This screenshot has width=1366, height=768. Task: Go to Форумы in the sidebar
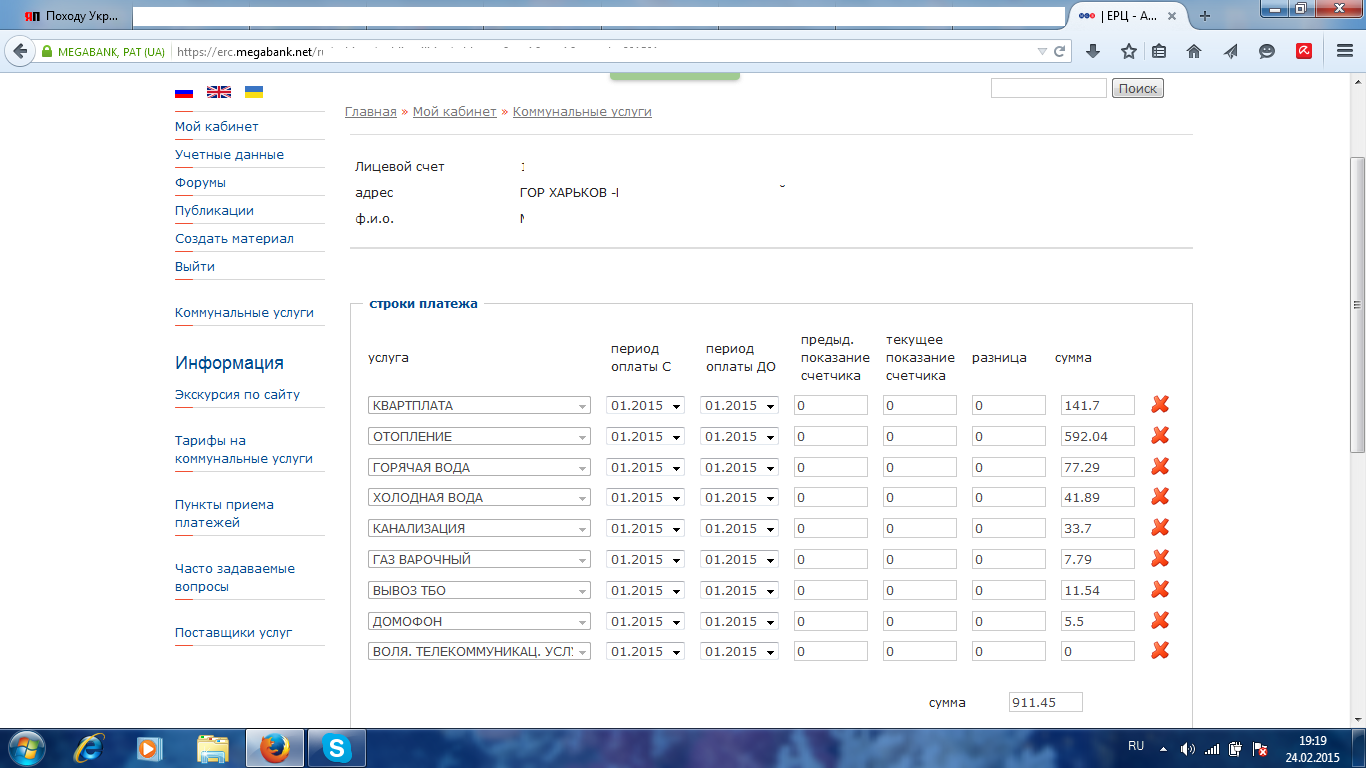tap(200, 183)
